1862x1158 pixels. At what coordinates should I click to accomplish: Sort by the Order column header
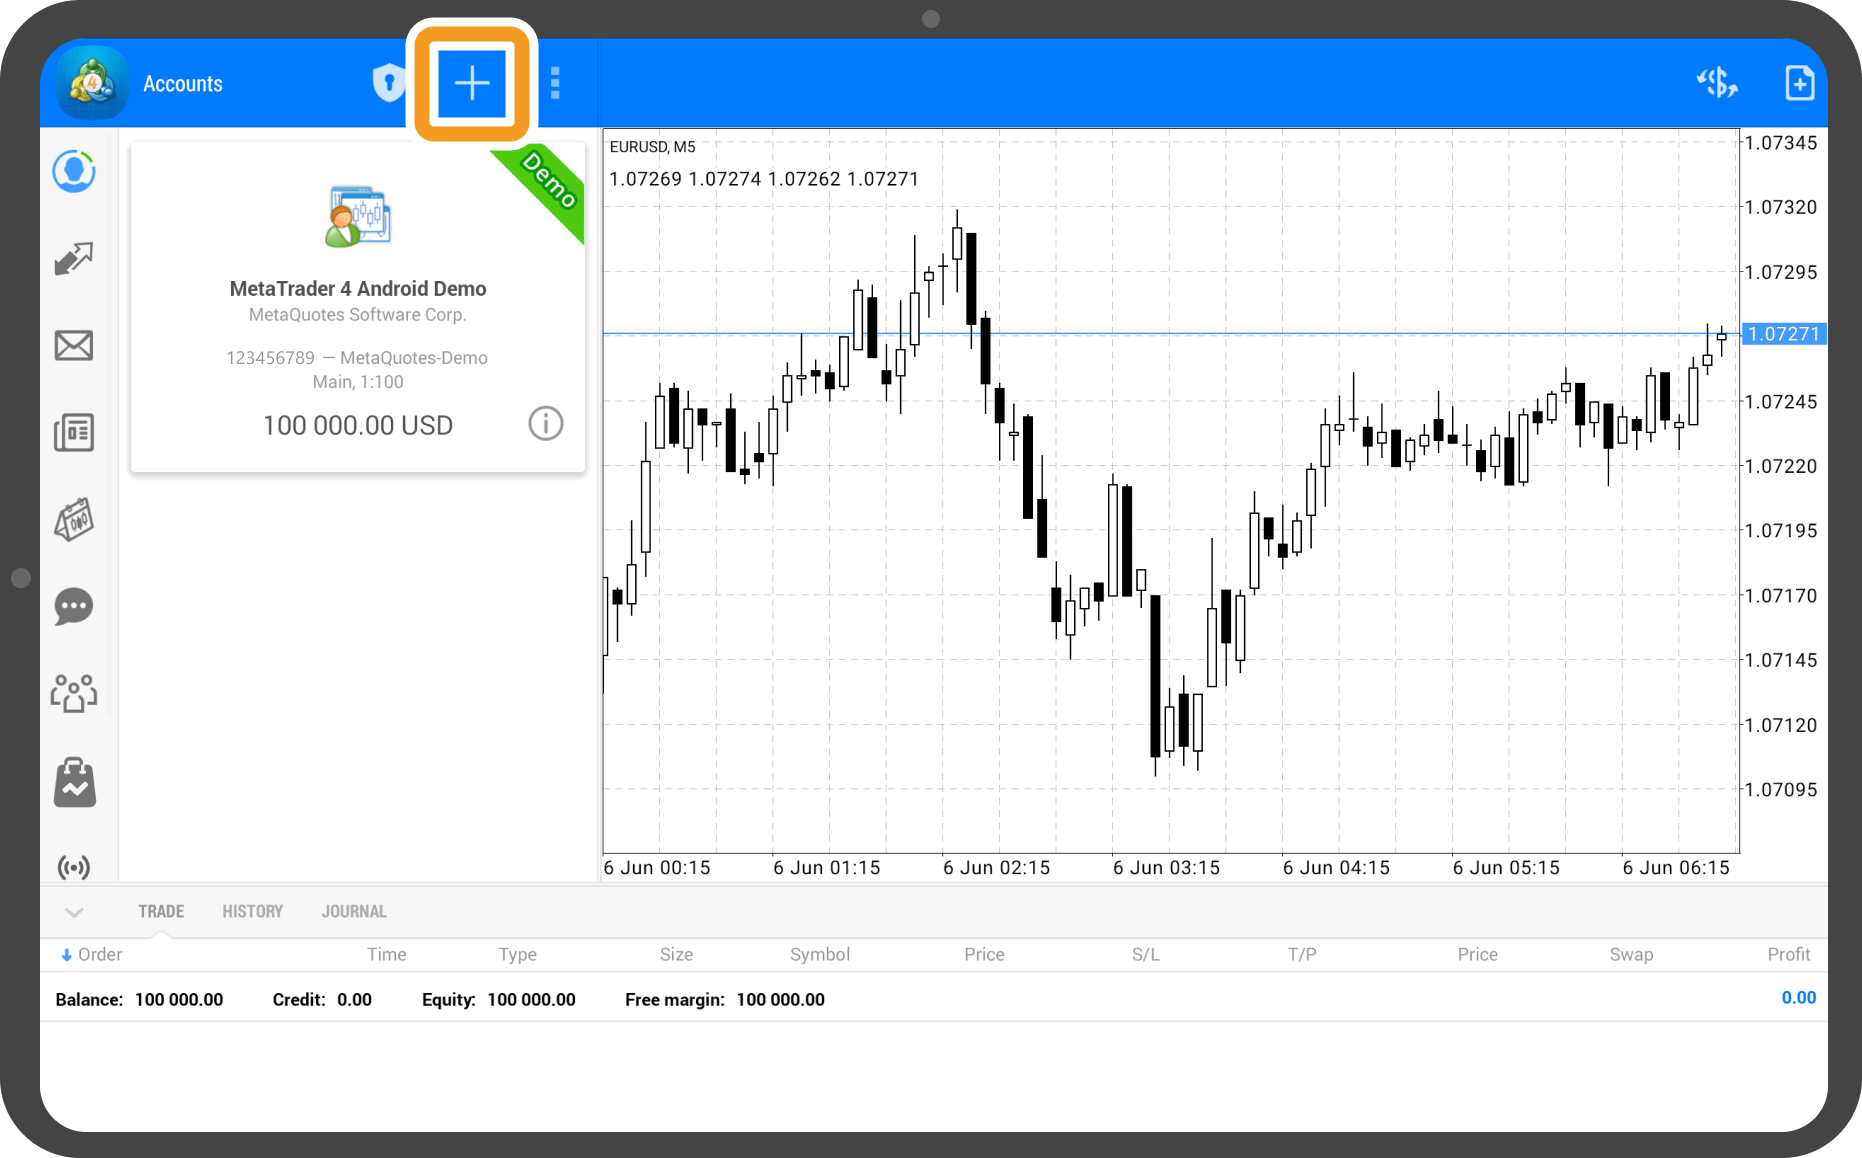[92, 955]
